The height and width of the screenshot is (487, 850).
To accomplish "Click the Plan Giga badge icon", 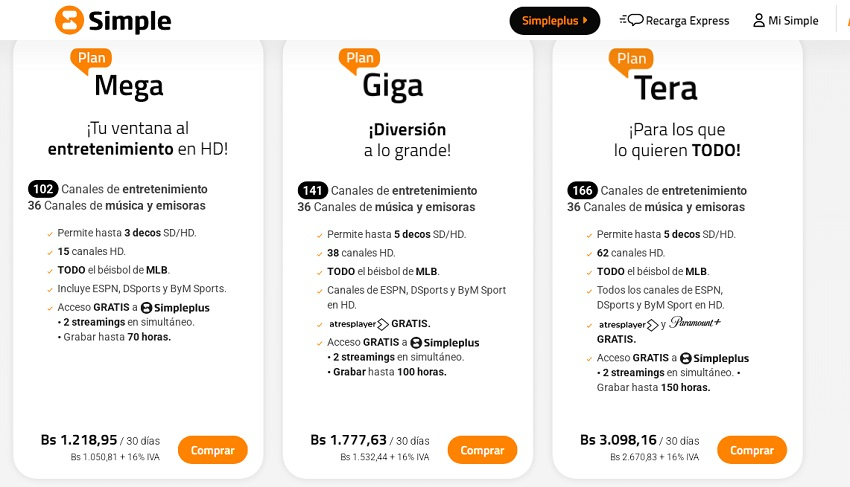I will [360, 60].
